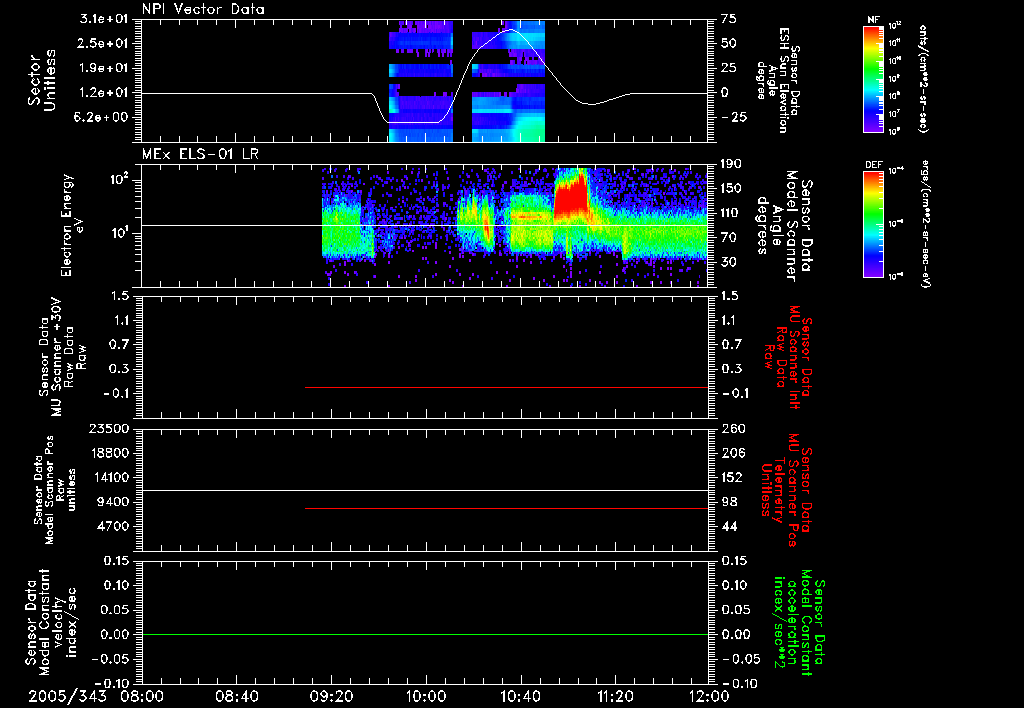Select the "NPI Vector Data" panel title

click(203, 9)
